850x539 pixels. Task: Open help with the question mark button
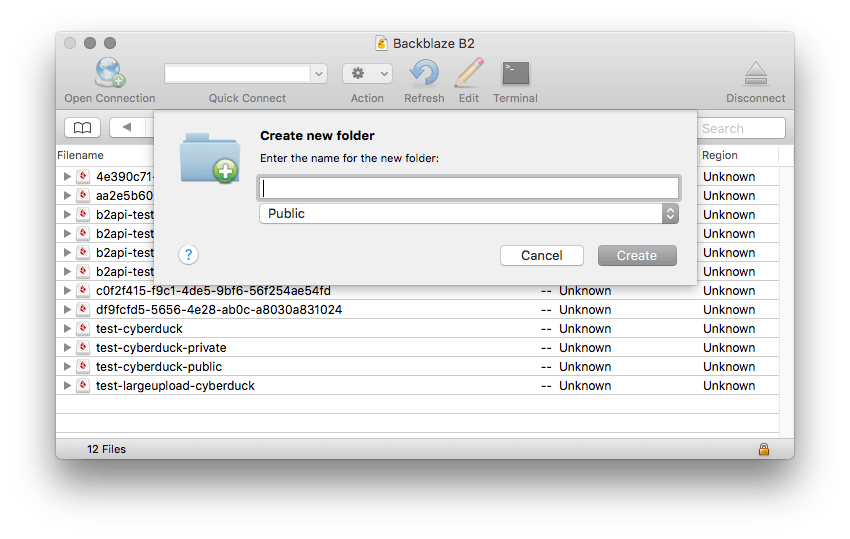(188, 254)
